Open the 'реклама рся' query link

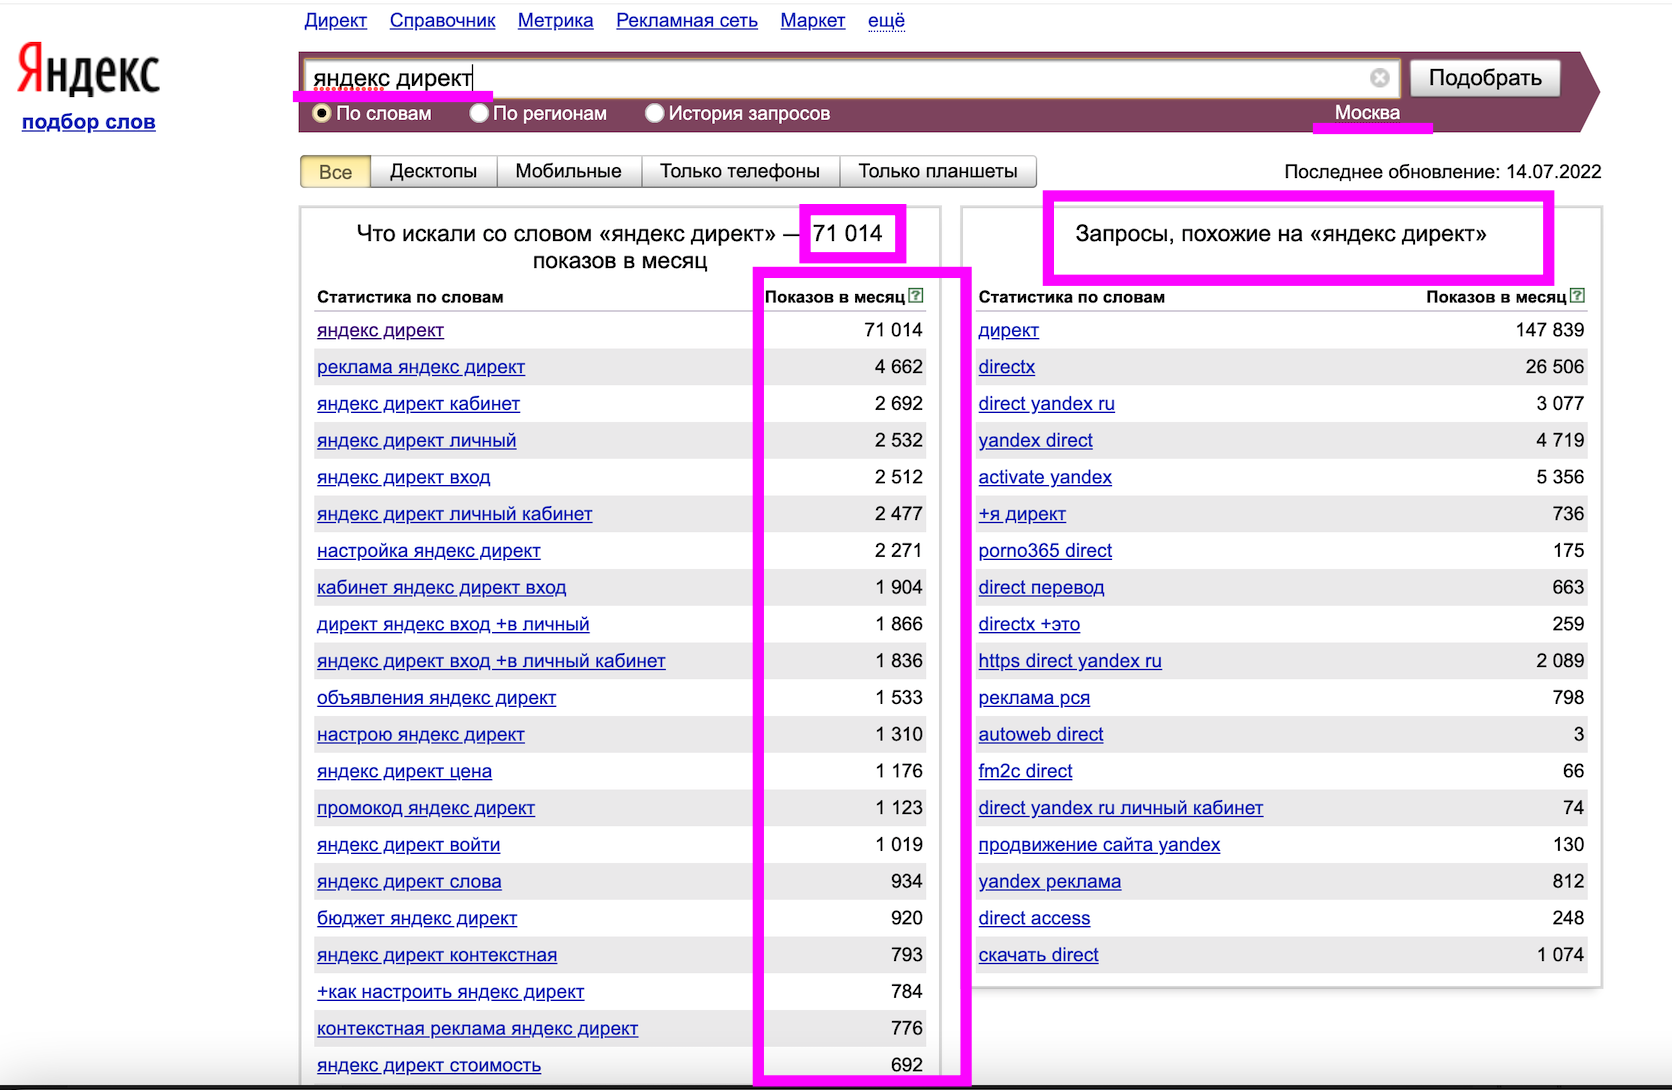click(1034, 698)
